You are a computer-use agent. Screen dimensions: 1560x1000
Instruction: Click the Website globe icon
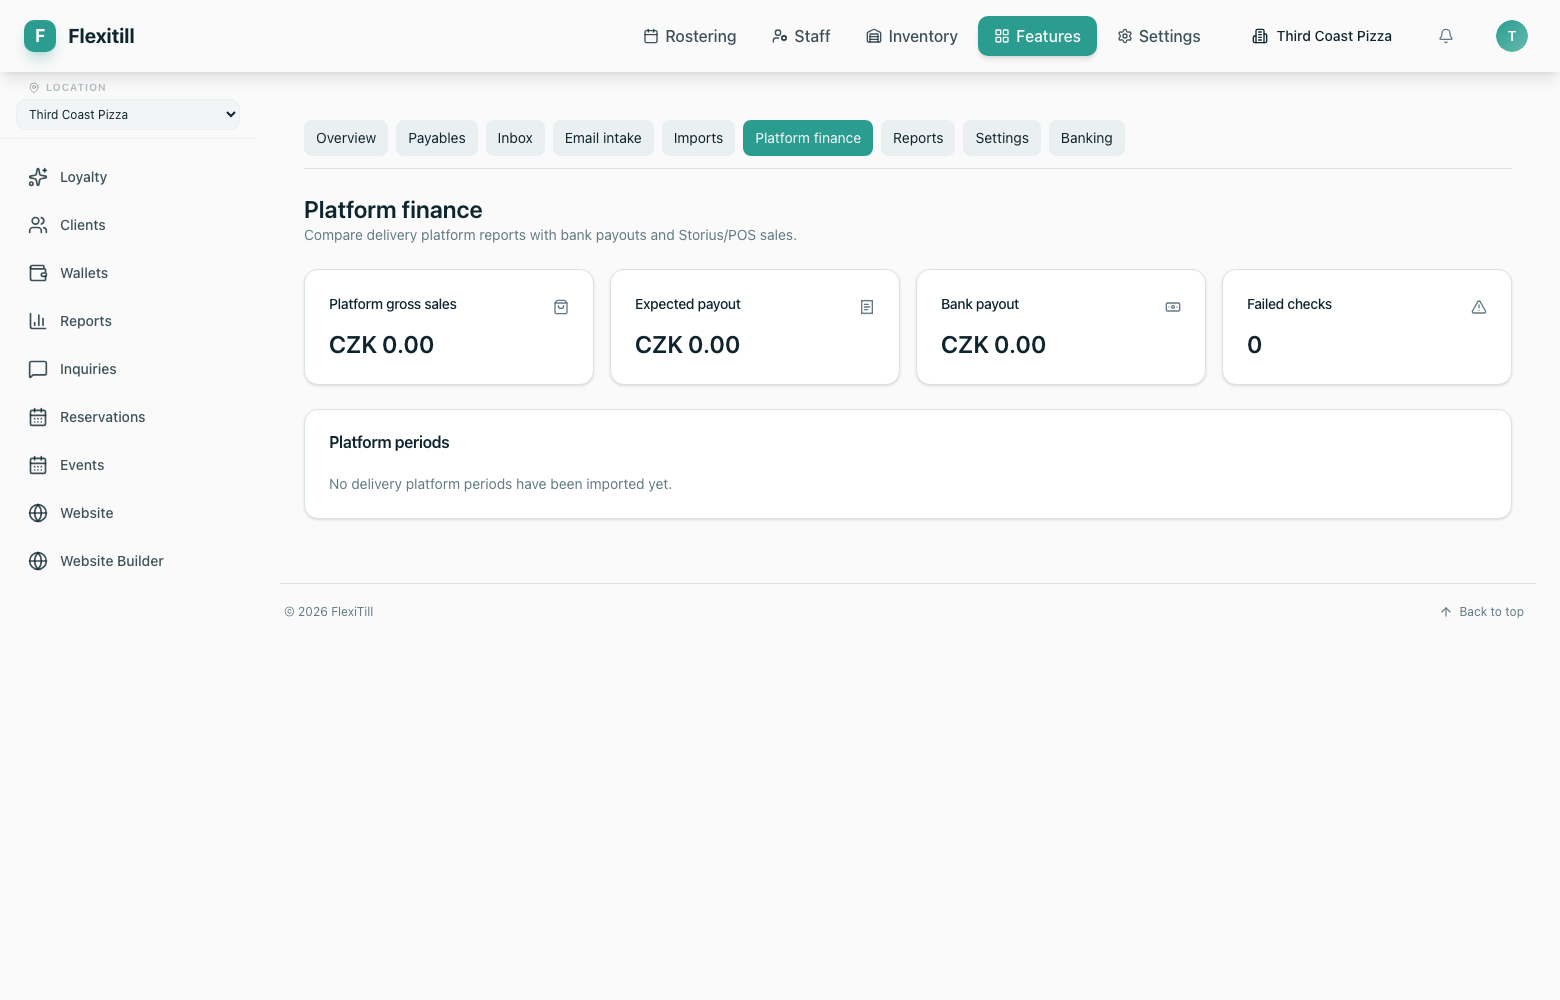(x=38, y=513)
